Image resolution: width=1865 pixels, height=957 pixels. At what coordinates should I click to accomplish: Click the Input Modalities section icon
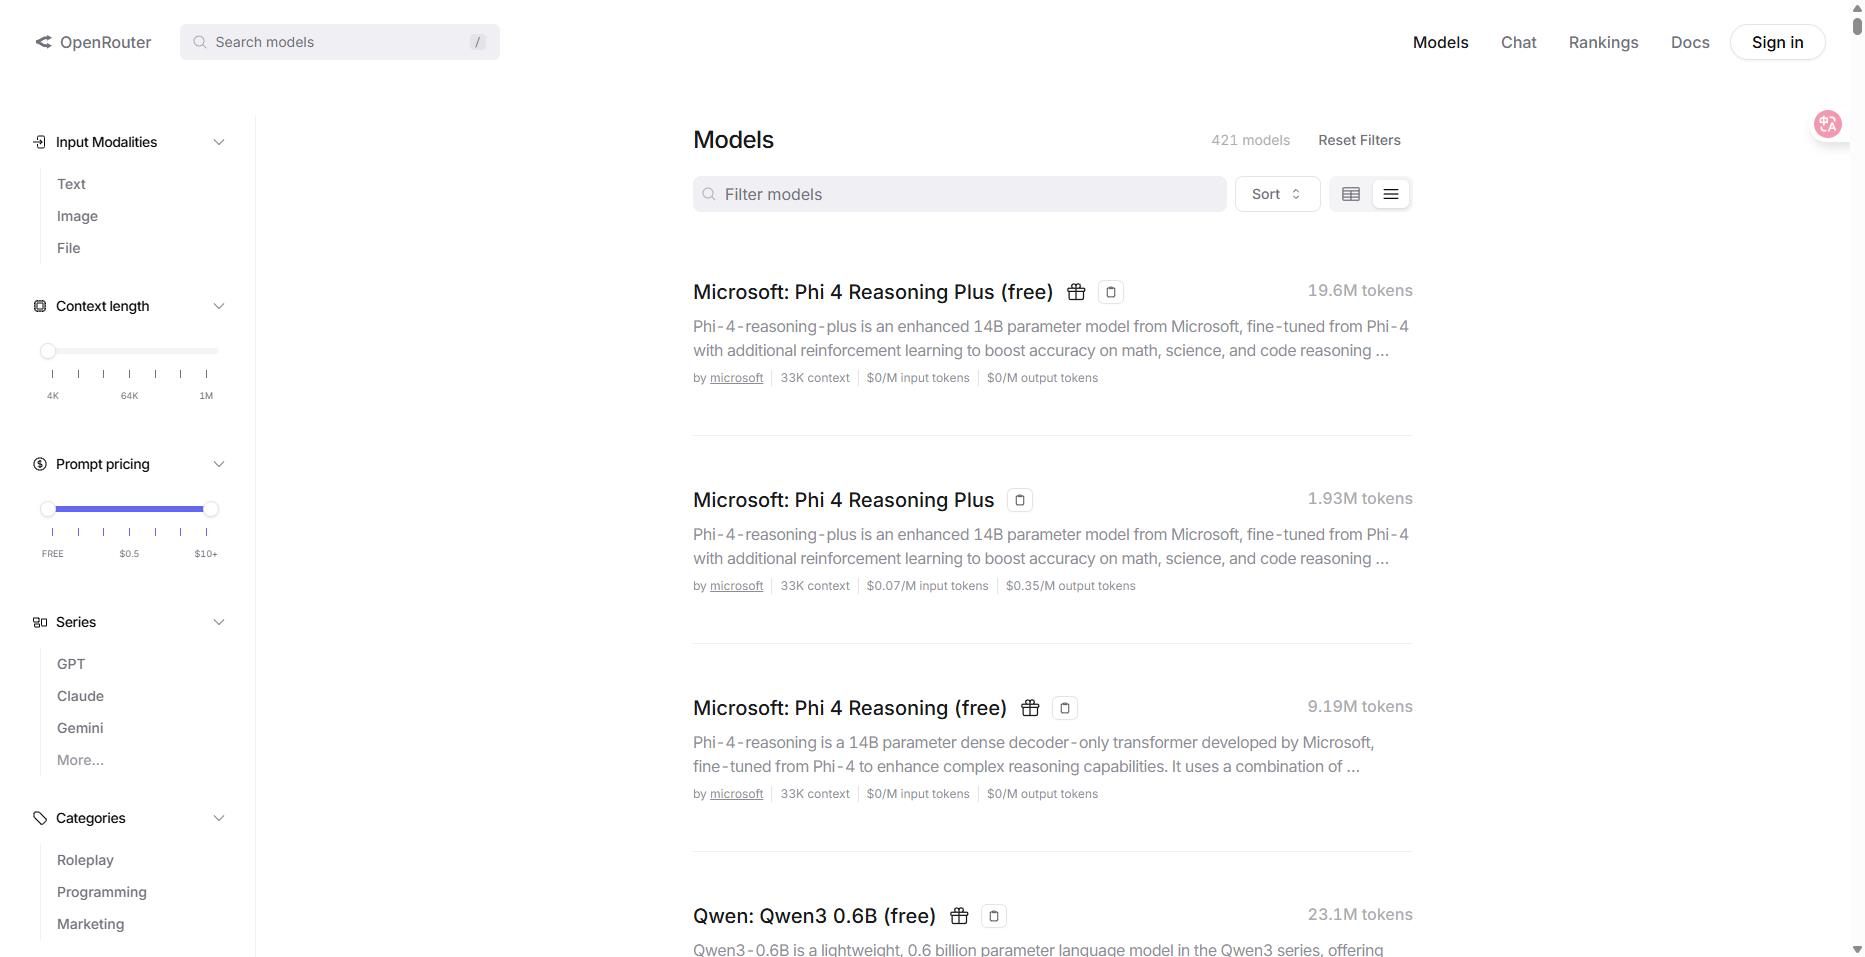pyautogui.click(x=40, y=142)
